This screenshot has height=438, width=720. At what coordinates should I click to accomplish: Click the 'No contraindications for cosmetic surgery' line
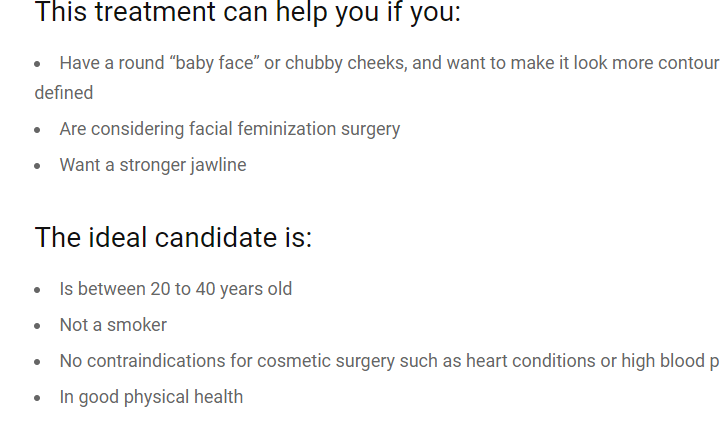point(389,361)
